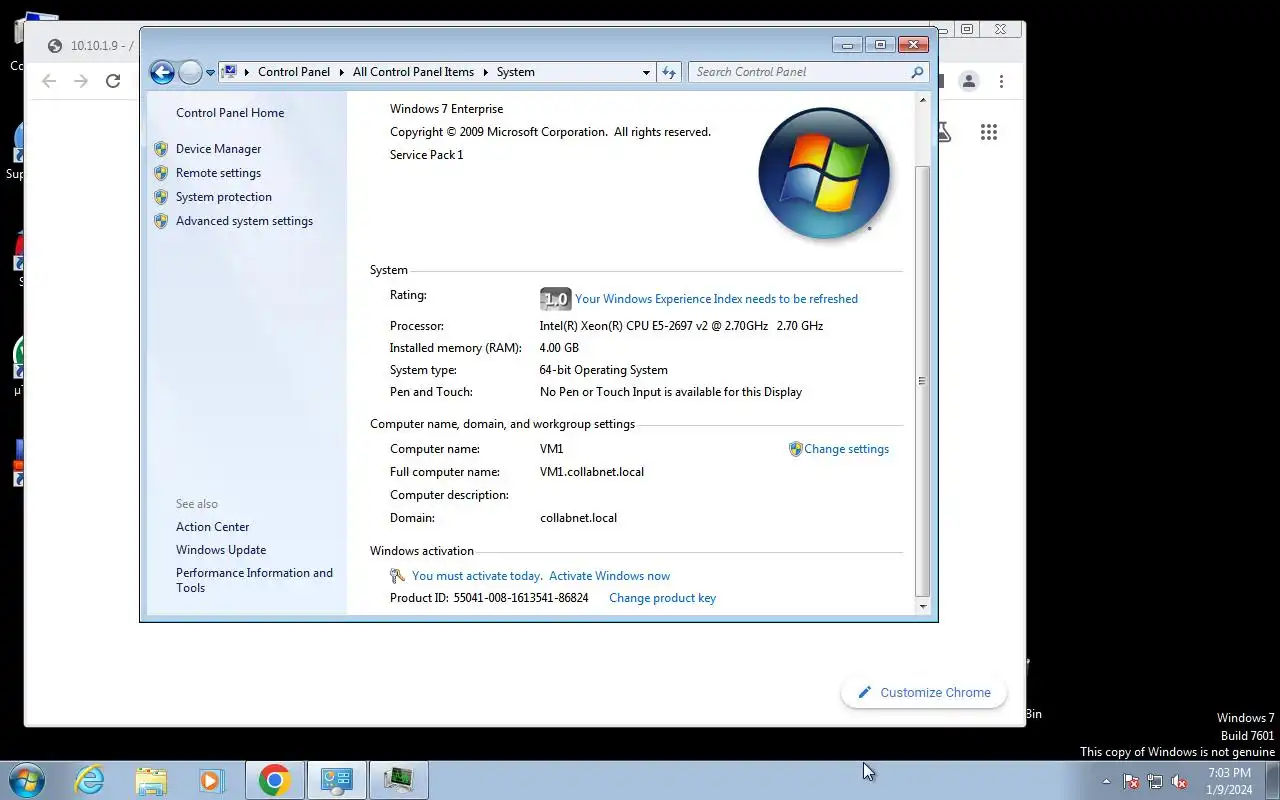Open Chrome three-dot menu

click(1001, 81)
